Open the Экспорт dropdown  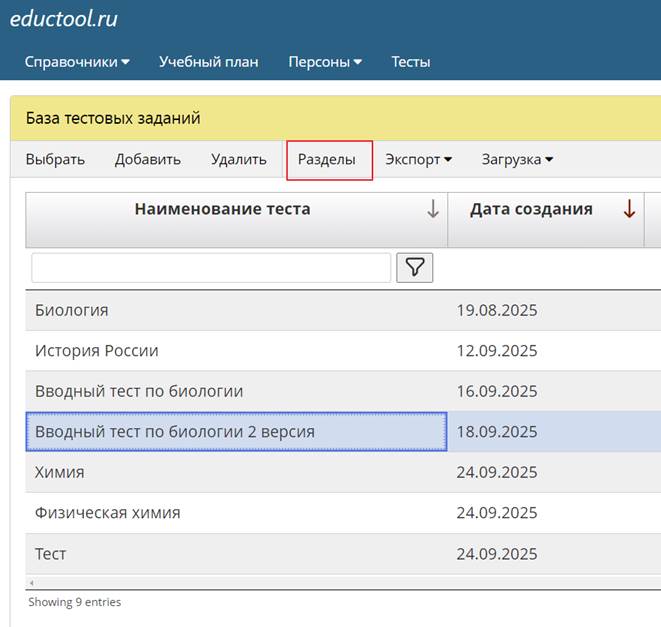click(x=418, y=159)
